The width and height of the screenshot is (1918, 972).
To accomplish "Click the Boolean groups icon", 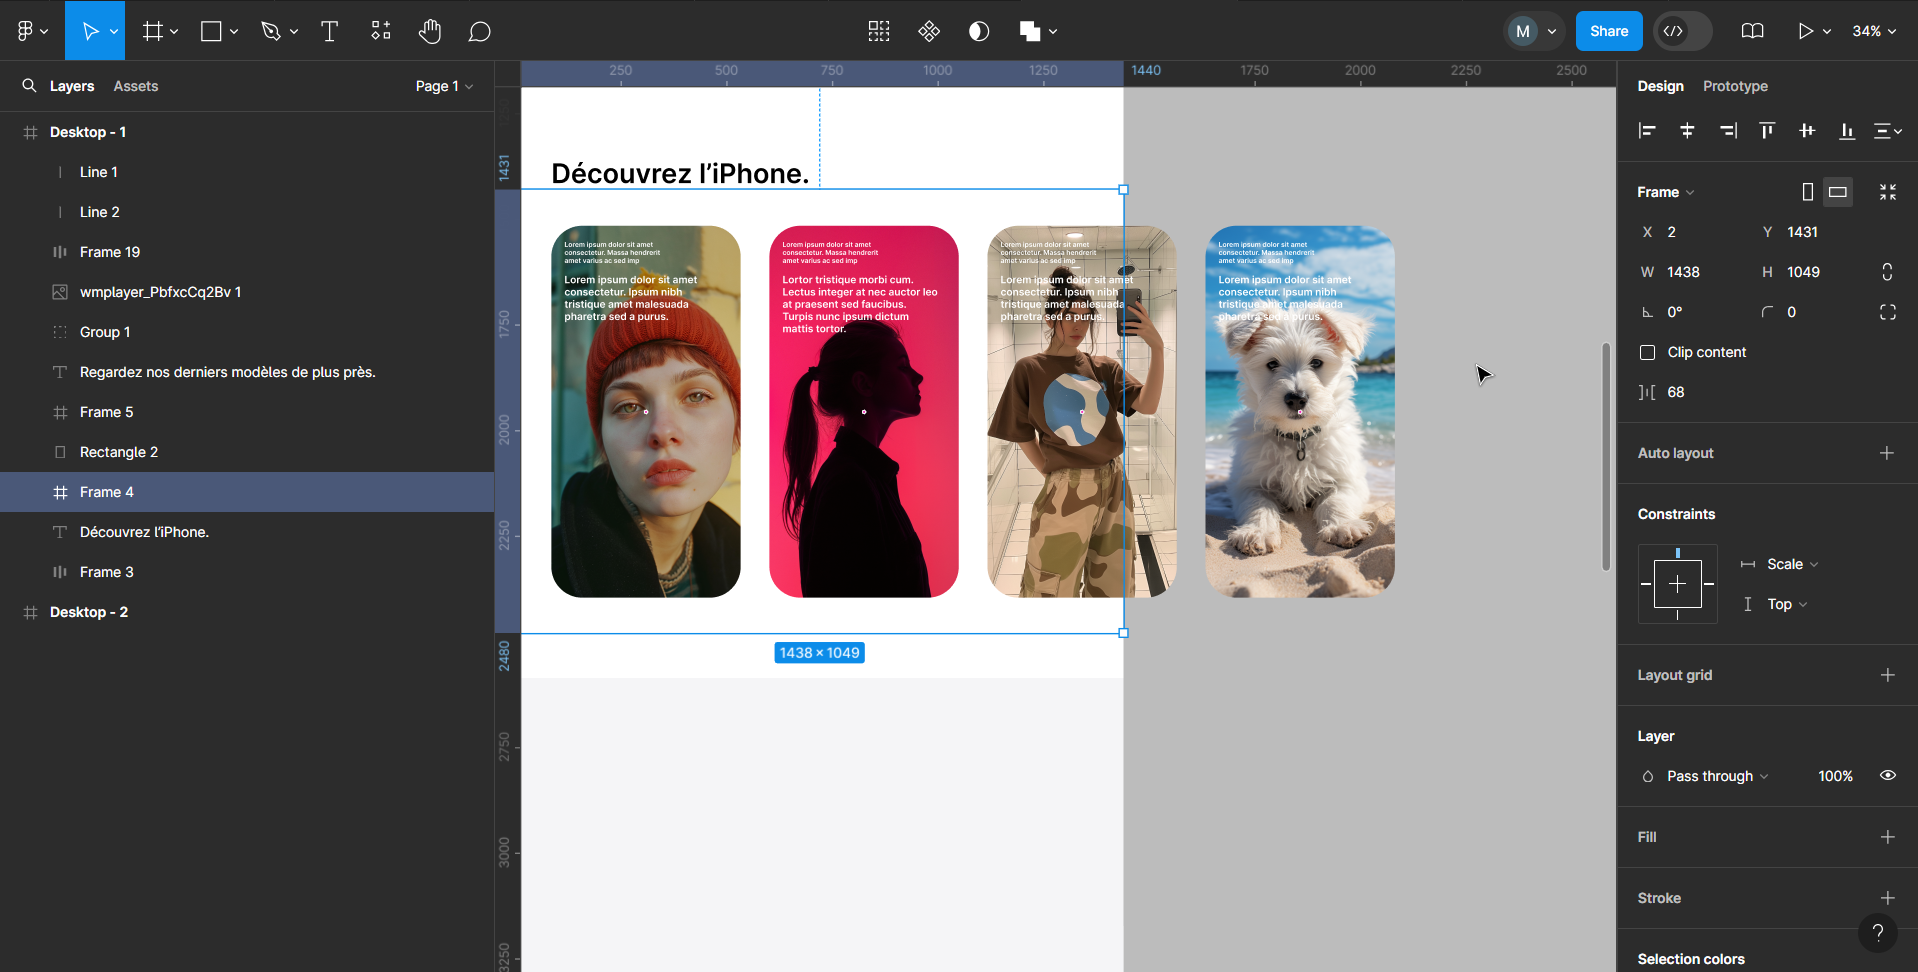I will [1030, 31].
